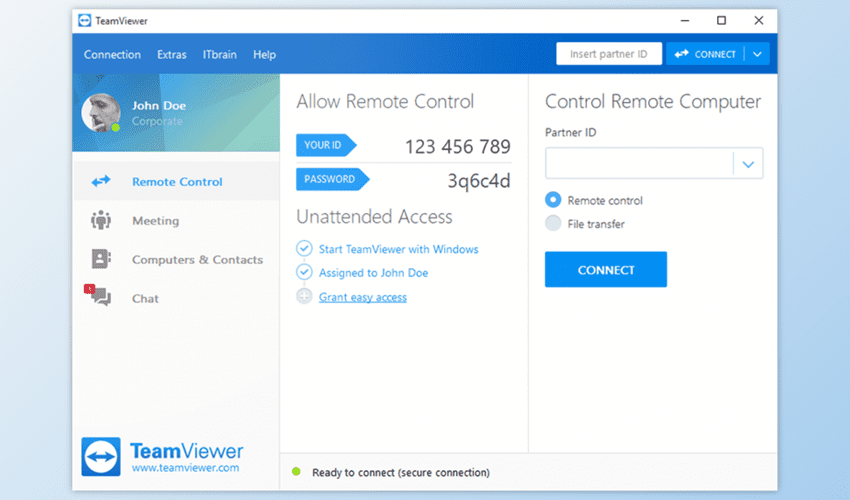Click the Insert partner ID field
The image size is (850, 500).
click(x=609, y=54)
